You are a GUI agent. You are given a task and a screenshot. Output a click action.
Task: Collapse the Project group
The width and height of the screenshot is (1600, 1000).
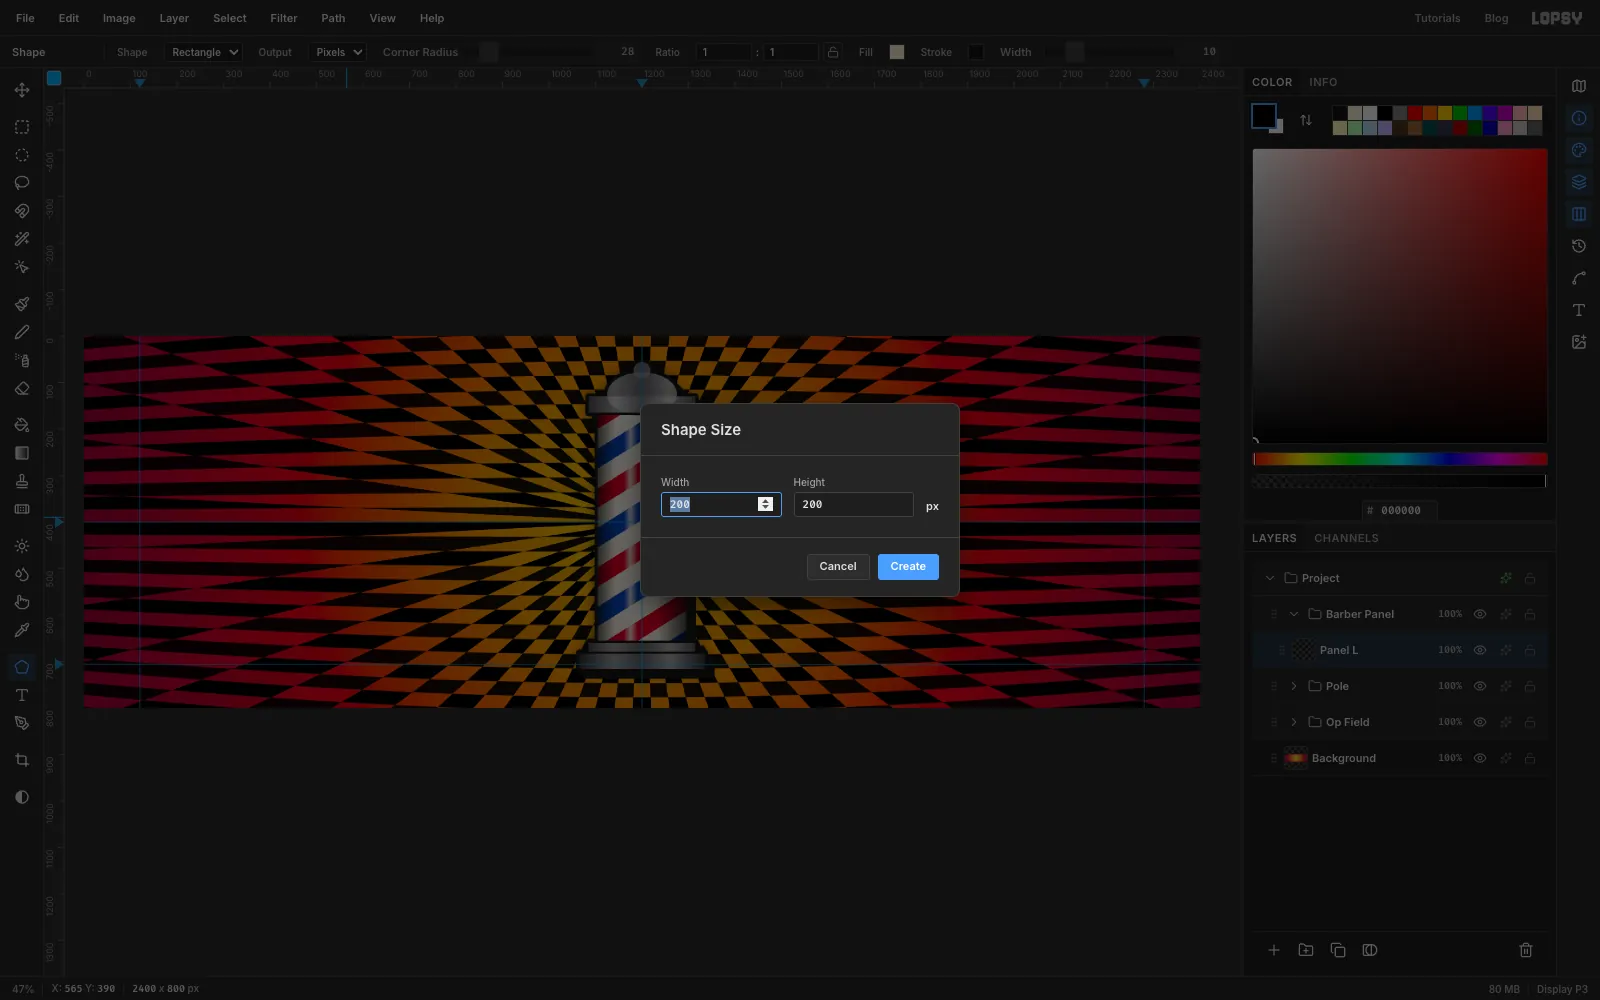pyautogui.click(x=1270, y=578)
